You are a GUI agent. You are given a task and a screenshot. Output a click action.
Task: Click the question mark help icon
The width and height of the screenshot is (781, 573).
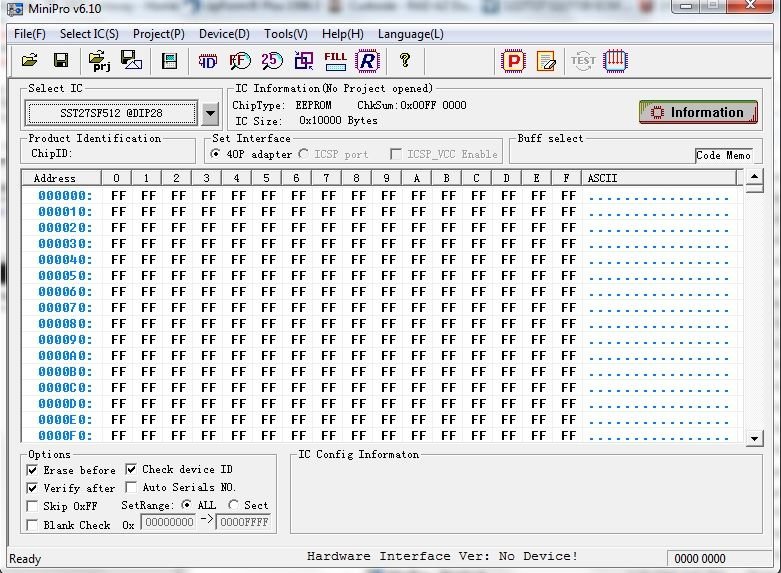pos(405,61)
